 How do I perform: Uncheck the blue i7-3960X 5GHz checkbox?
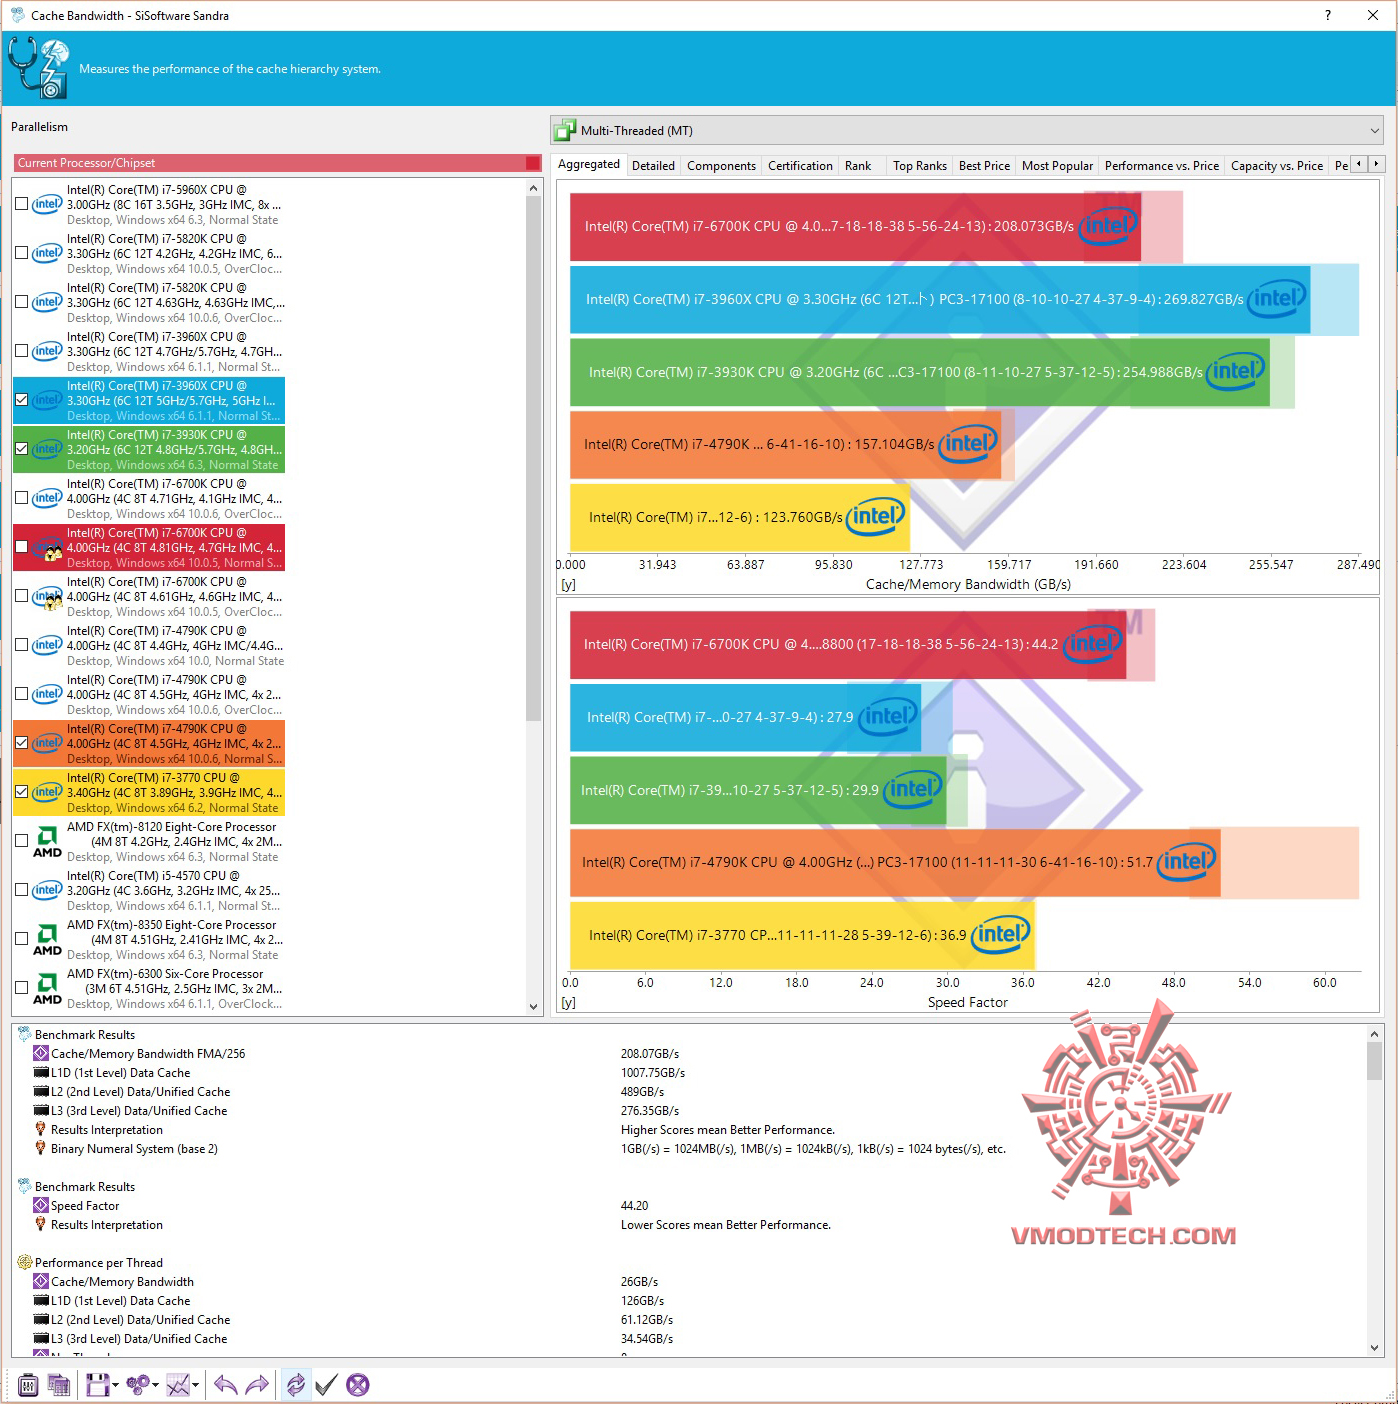click(x=22, y=400)
